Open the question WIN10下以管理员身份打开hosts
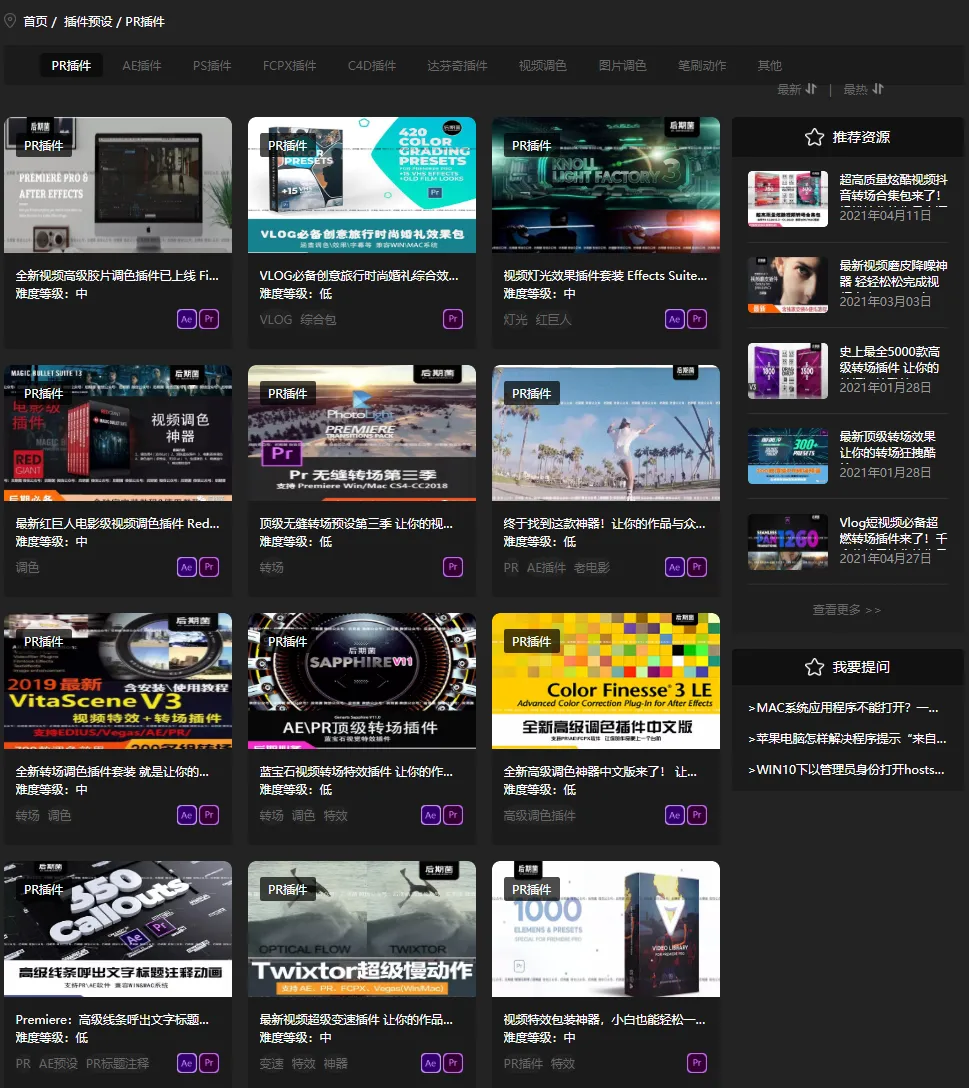Viewport: 969px width, 1088px height. pyautogui.click(x=846, y=770)
